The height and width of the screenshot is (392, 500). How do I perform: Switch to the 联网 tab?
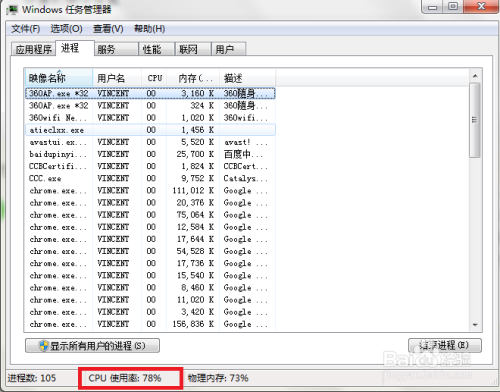[193, 49]
